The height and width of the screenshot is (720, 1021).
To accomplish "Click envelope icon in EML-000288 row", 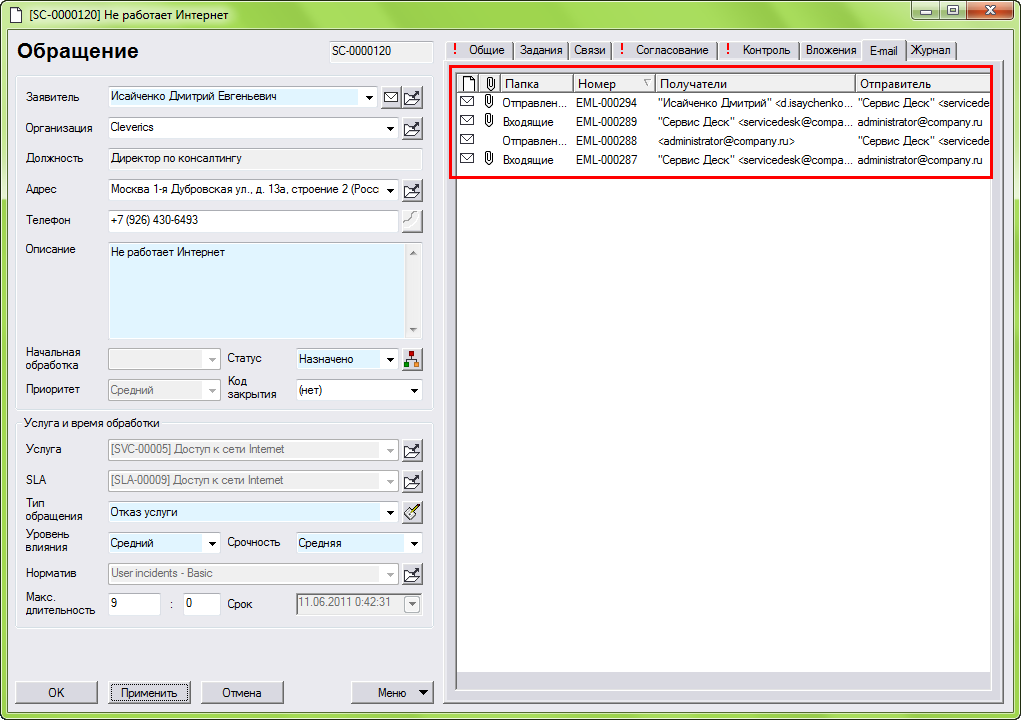I will [467, 139].
